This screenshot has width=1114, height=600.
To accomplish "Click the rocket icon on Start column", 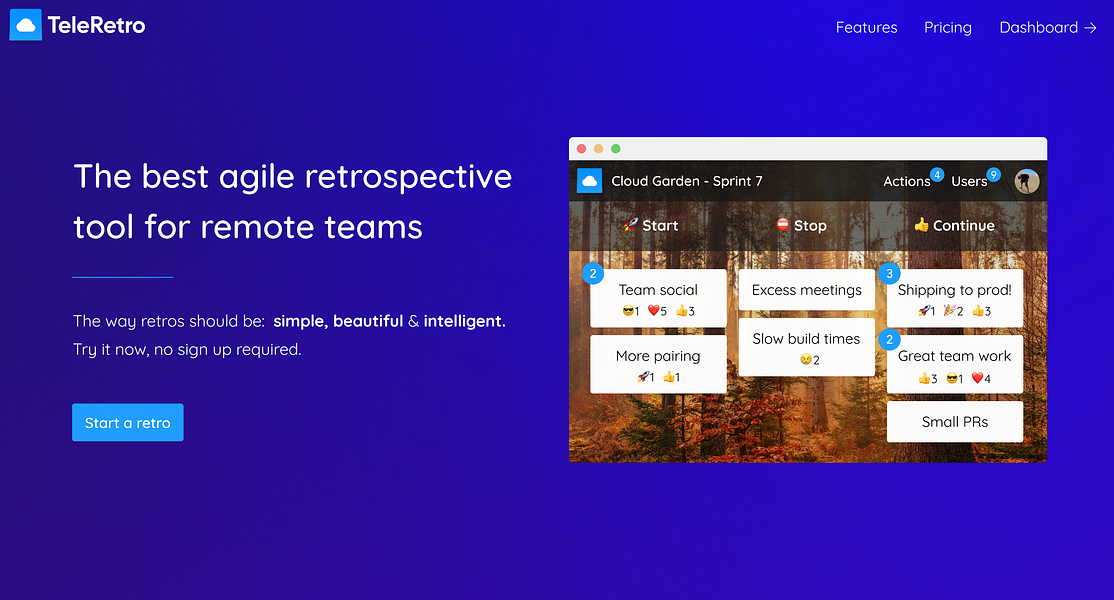I will pyautogui.click(x=630, y=225).
